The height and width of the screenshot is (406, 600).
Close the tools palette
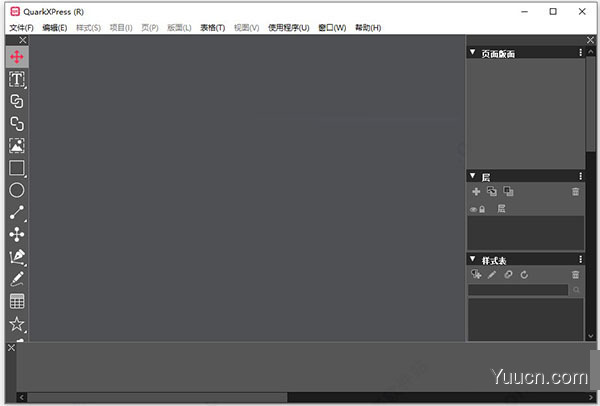click(23, 40)
